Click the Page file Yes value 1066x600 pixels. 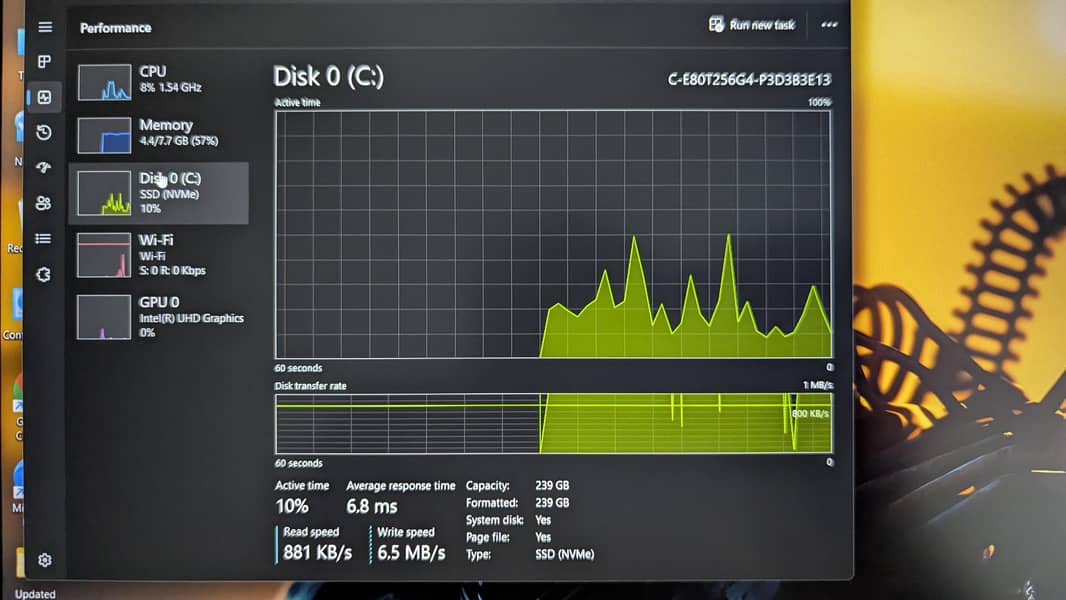click(543, 537)
